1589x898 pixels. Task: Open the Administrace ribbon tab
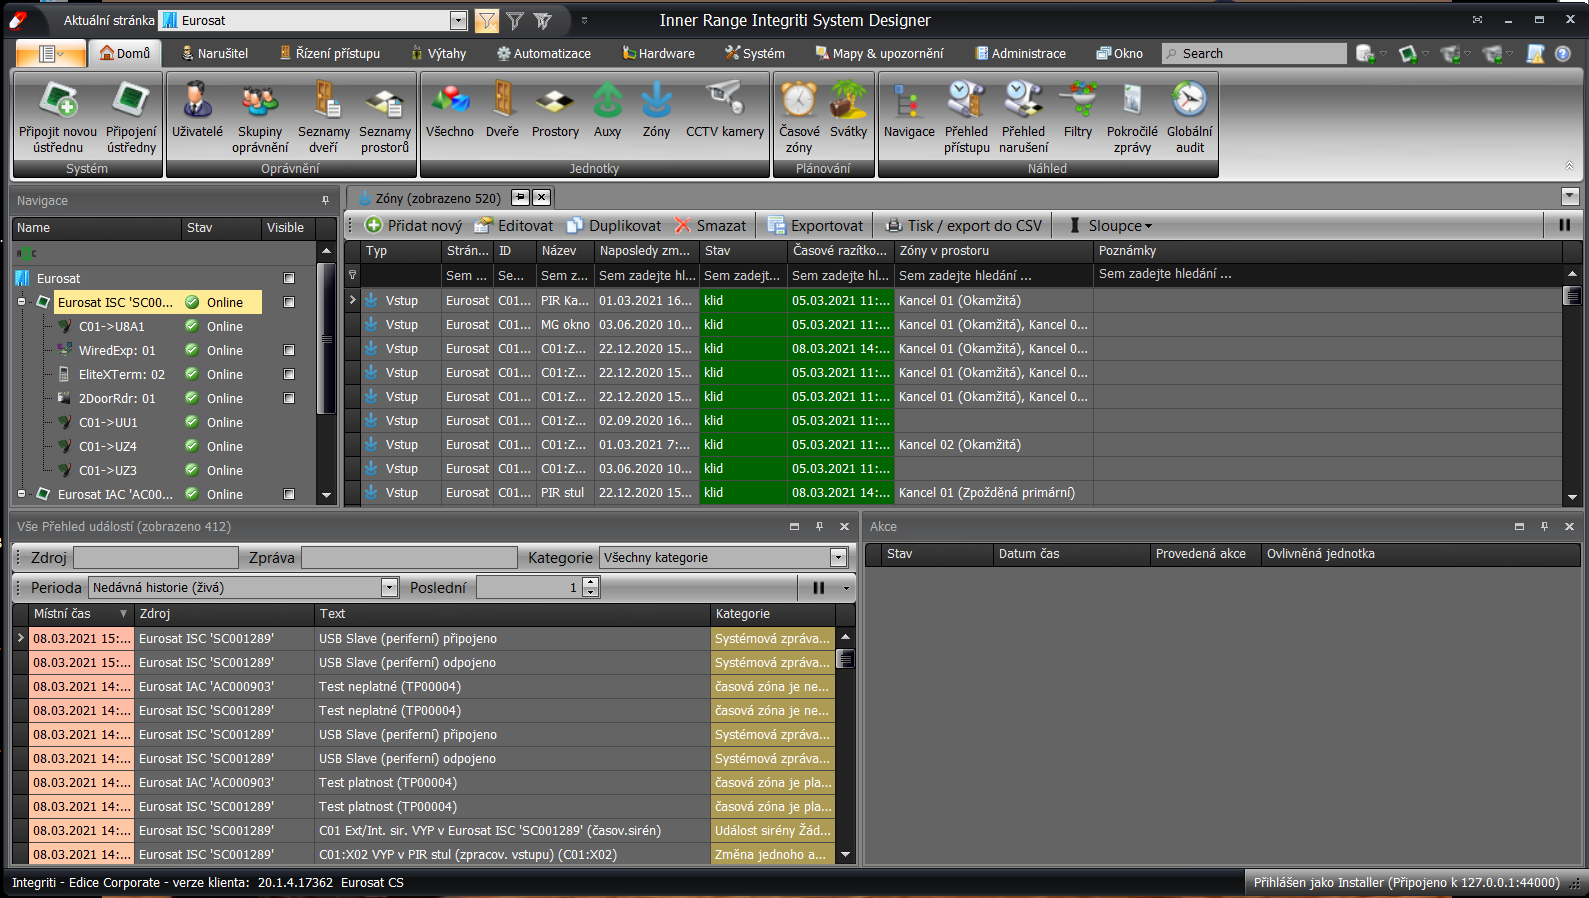pos(1020,54)
